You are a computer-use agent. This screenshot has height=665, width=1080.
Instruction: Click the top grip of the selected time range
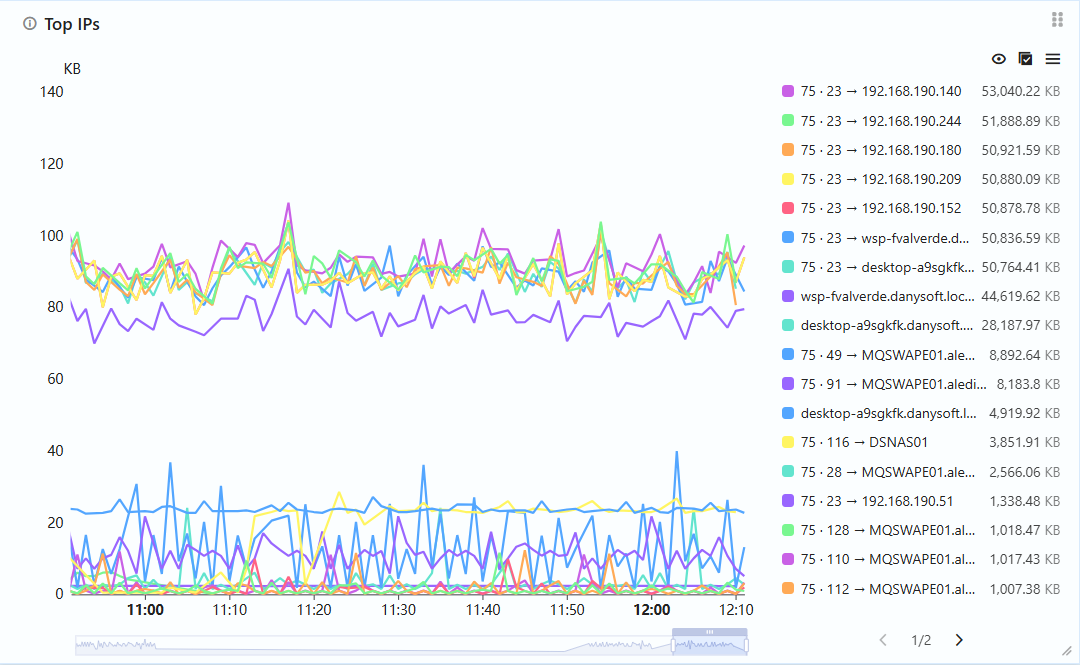[710, 632]
